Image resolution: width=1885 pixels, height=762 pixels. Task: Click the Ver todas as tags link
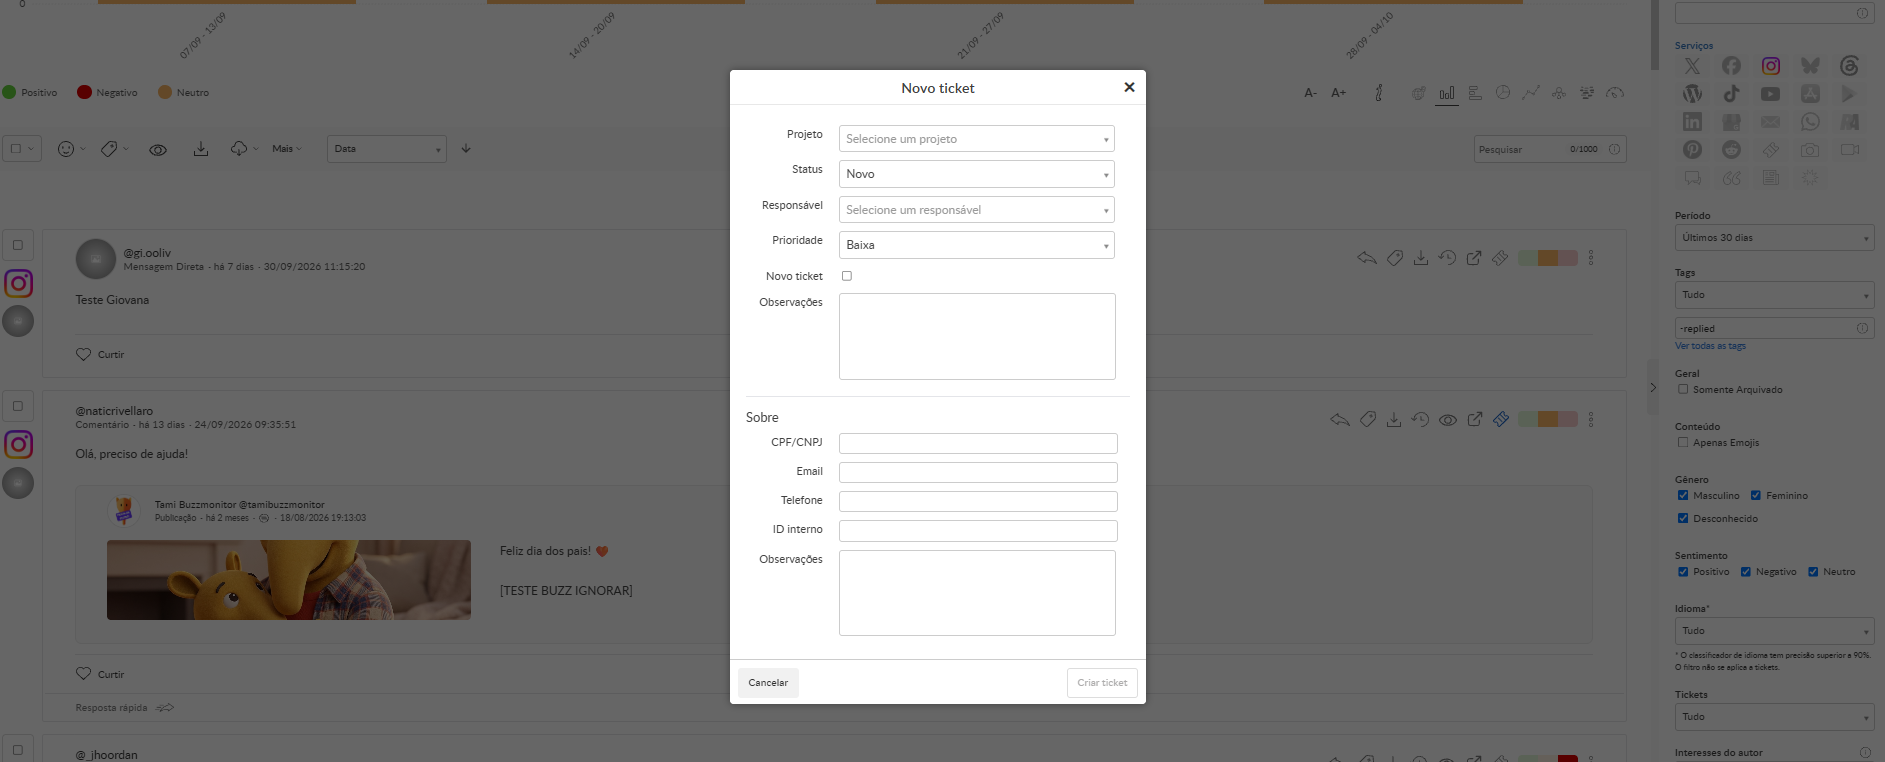click(1710, 346)
